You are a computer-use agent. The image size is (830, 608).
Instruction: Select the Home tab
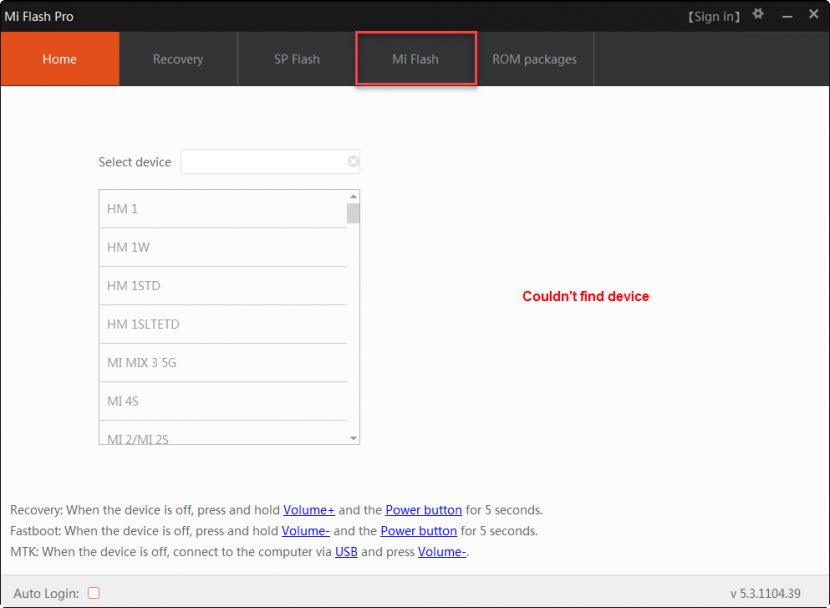point(60,59)
